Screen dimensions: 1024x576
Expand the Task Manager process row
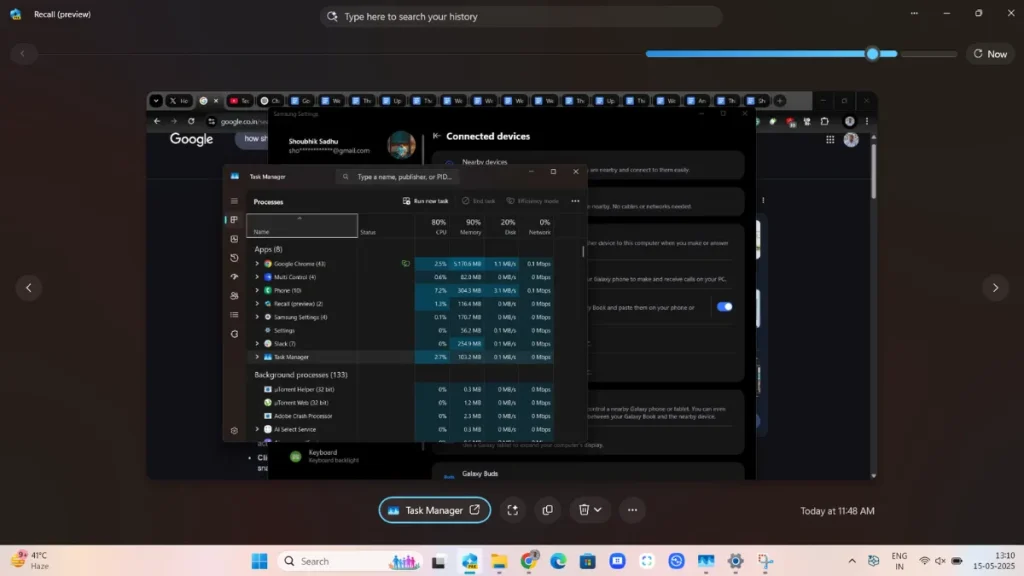point(257,357)
